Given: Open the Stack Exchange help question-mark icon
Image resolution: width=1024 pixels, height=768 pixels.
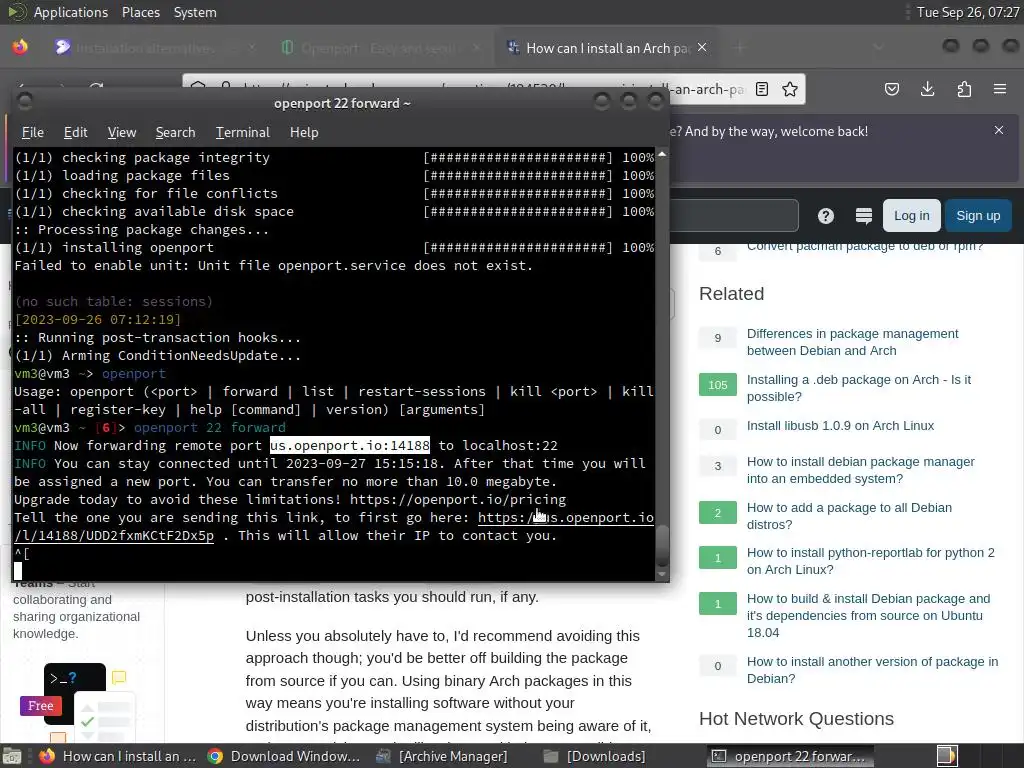Looking at the screenshot, I should (825, 216).
